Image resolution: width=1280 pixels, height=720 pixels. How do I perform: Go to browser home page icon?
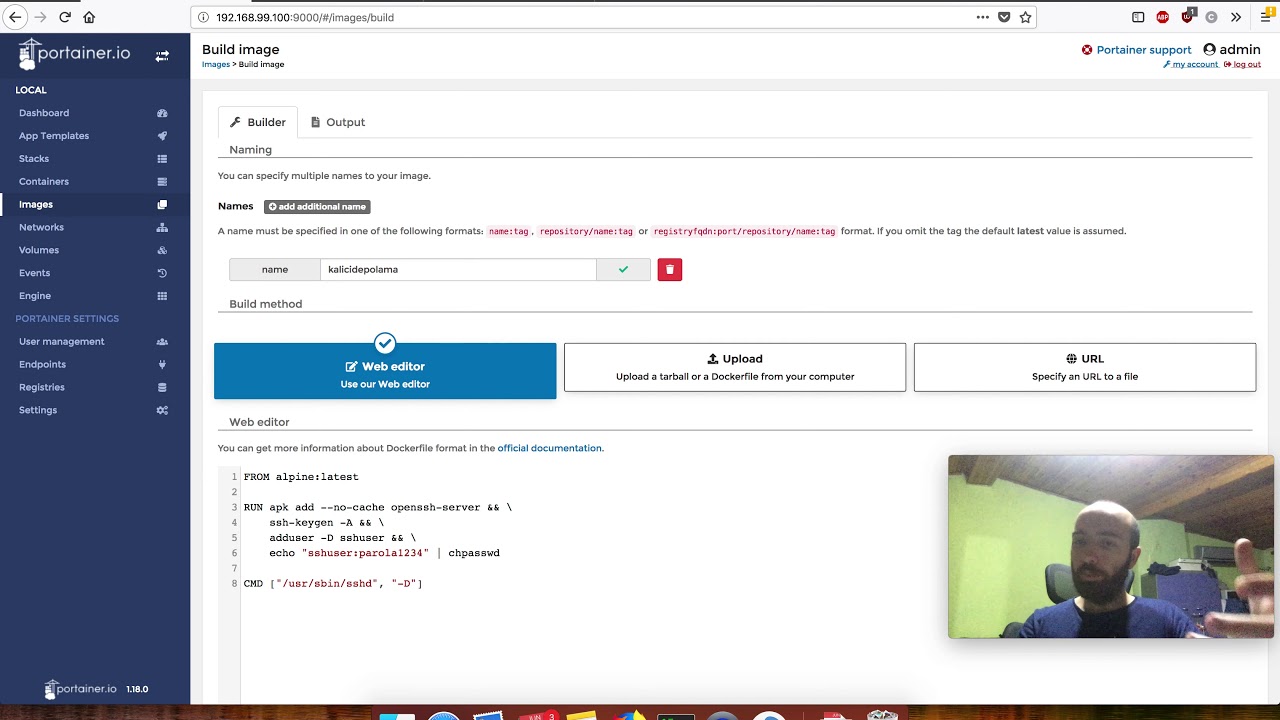click(89, 17)
